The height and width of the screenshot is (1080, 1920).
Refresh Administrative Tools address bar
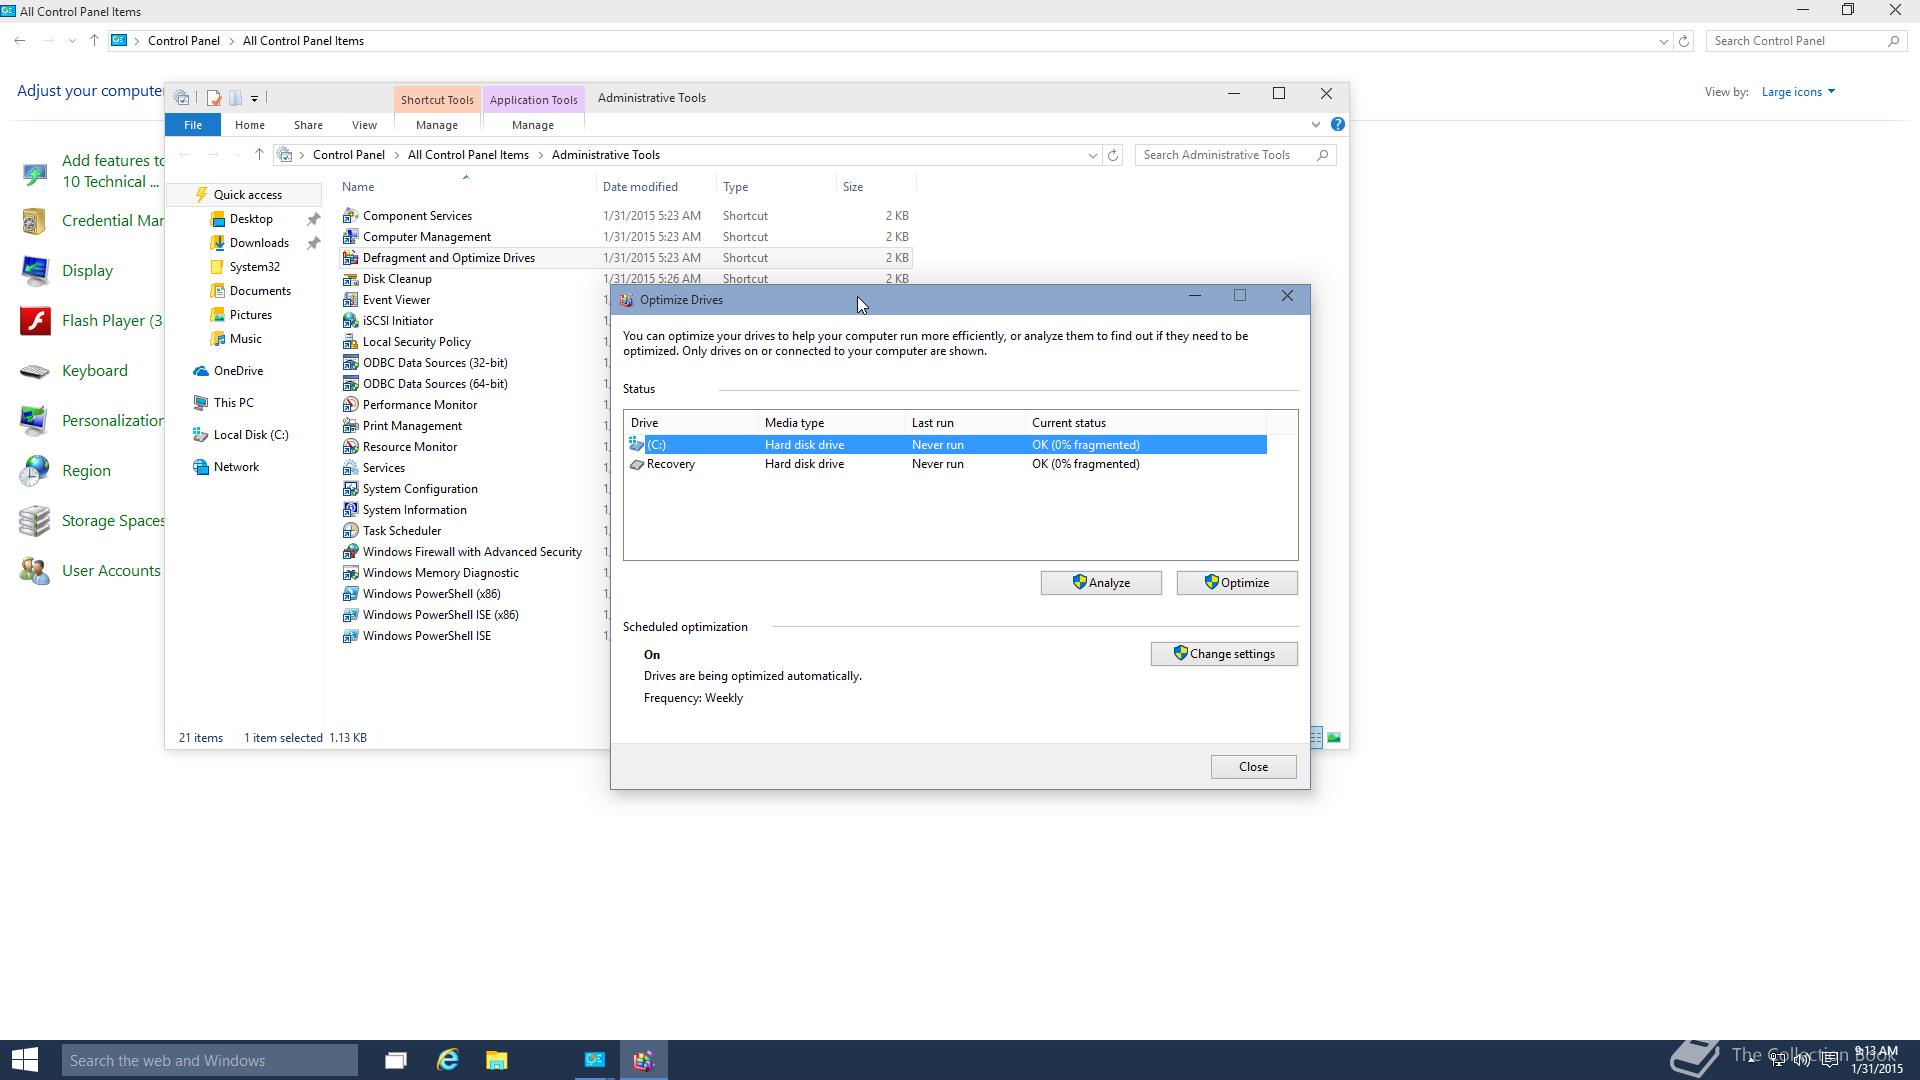pyautogui.click(x=1113, y=155)
